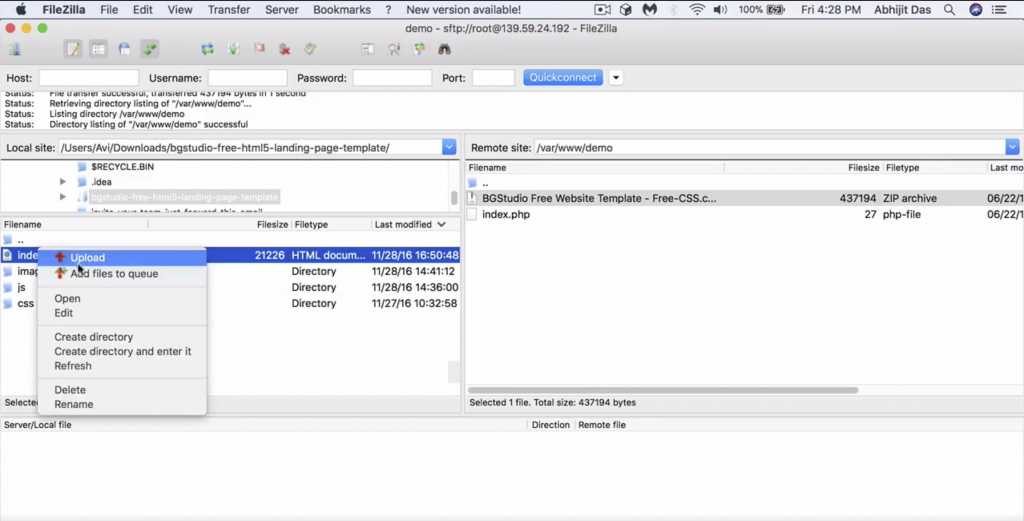
Task: Open the Local site path dropdown
Action: (x=449, y=148)
